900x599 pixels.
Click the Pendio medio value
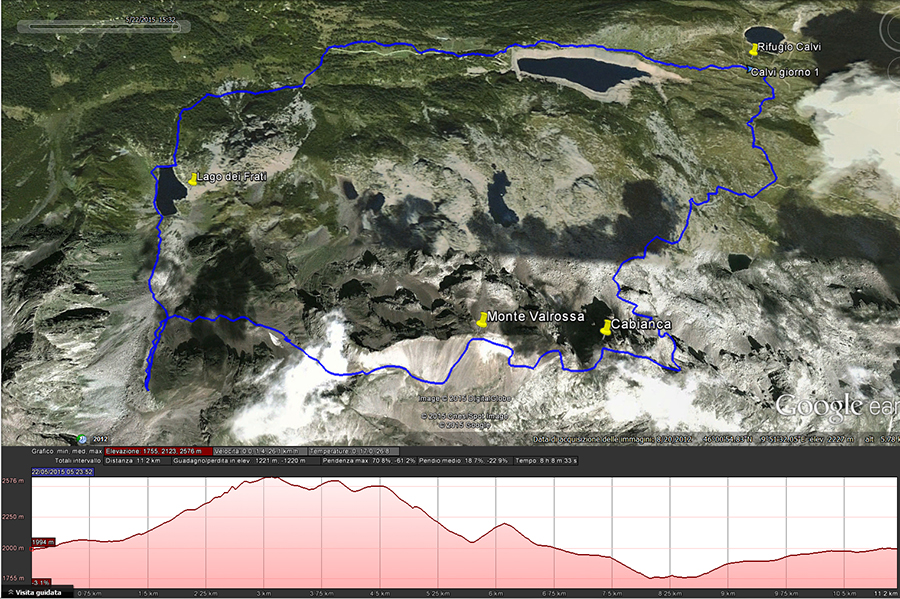coord(463,461)
